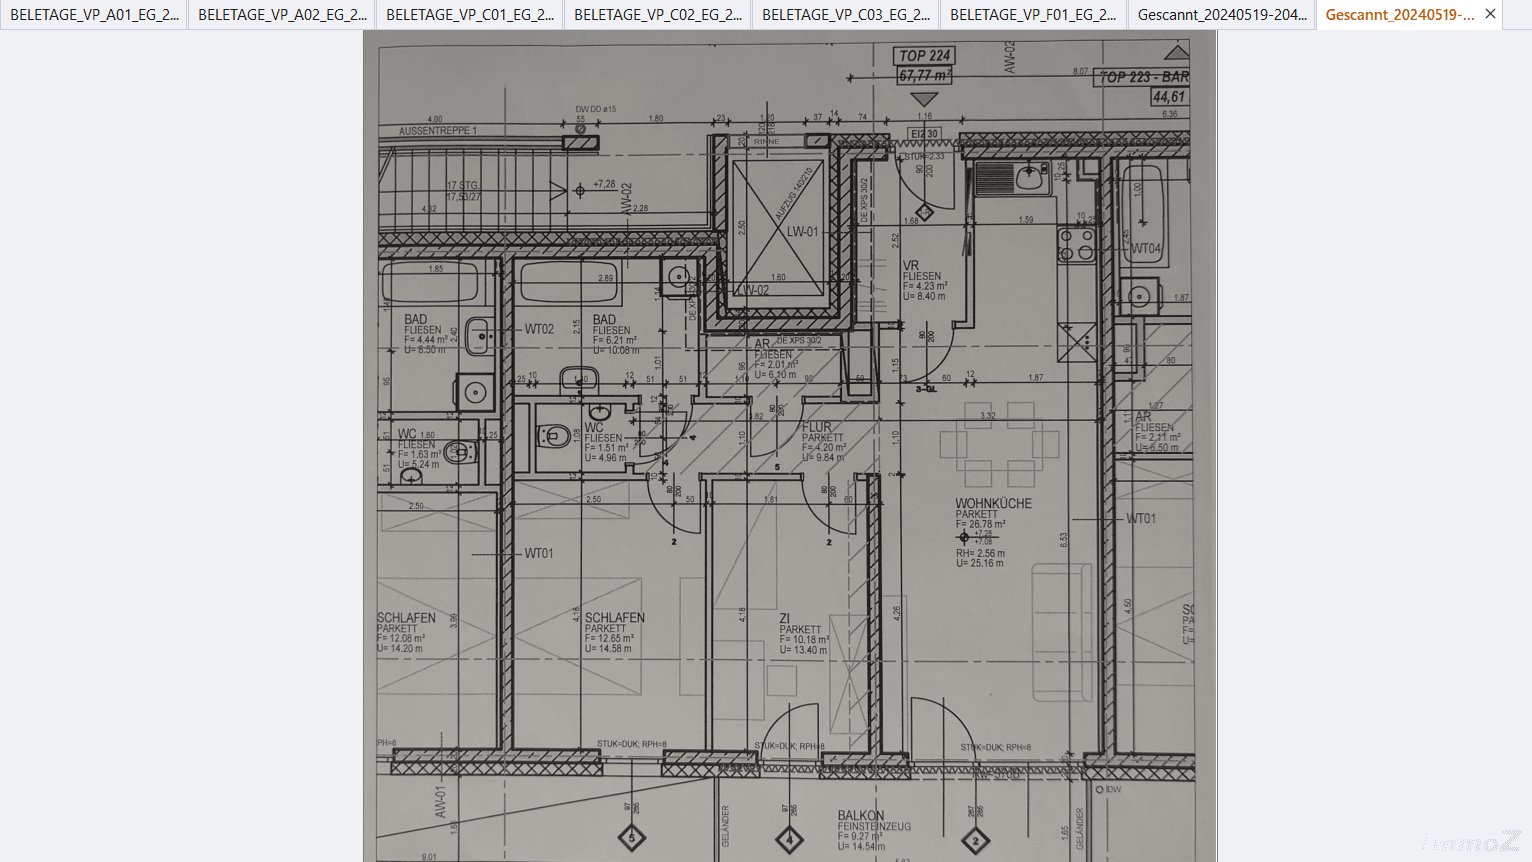
Task: Click the TOP 223 label
Action: tap(1144, 77)
